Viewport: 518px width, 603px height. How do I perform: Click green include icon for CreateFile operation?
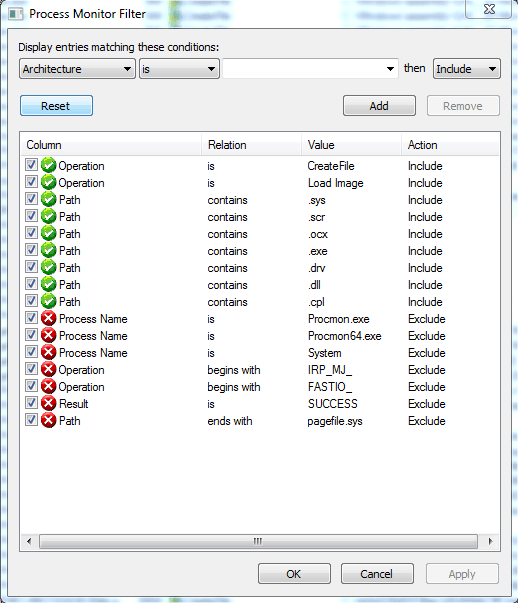tap(48, 165)
